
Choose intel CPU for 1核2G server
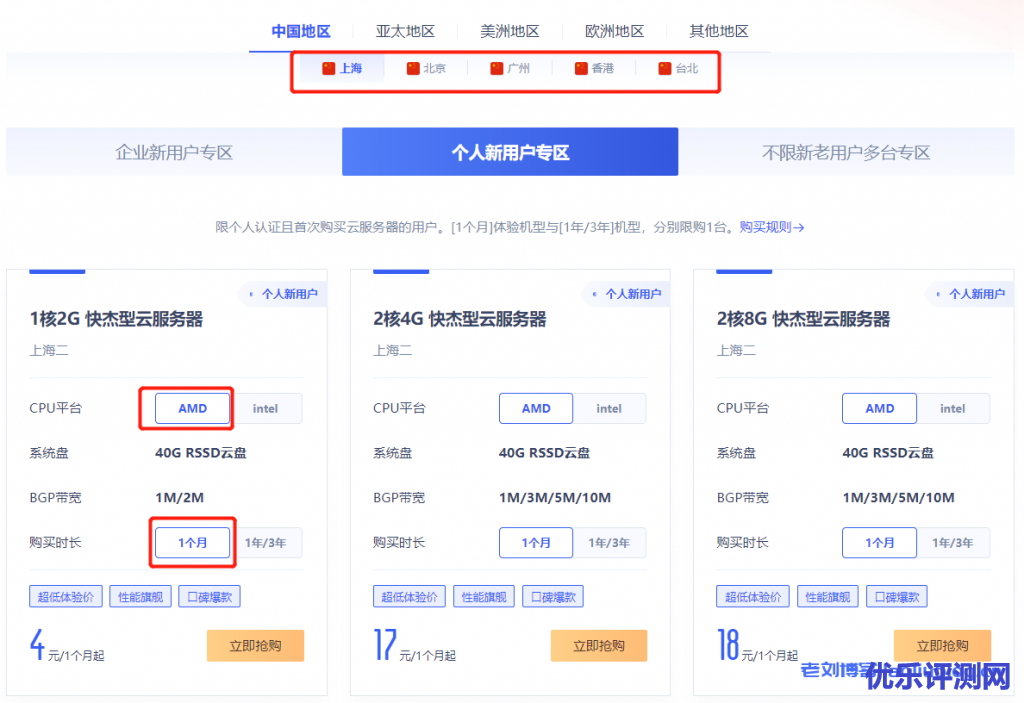(x=266, y=408)
